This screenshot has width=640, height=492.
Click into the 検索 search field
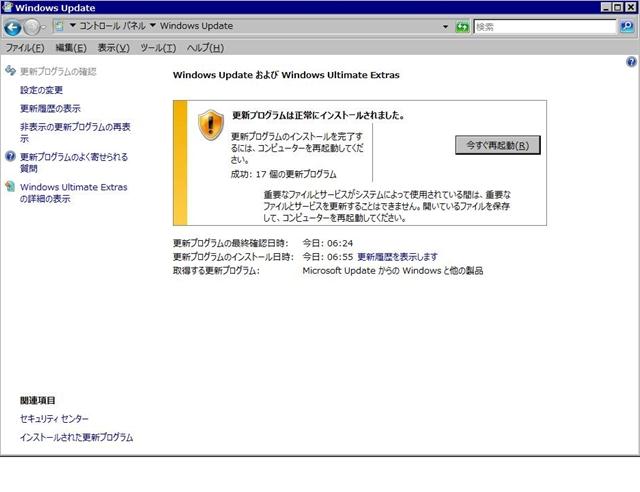[x=545, y=27]
